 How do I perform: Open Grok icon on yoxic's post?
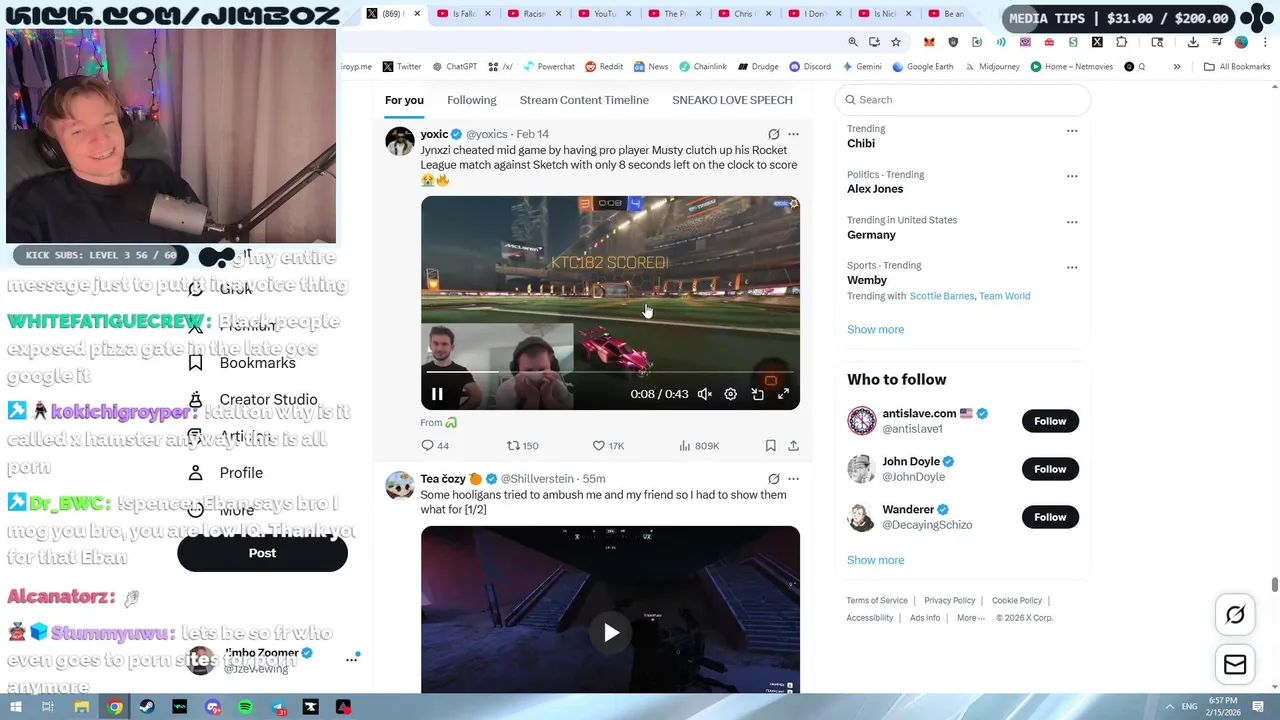(x=773, y=134)
